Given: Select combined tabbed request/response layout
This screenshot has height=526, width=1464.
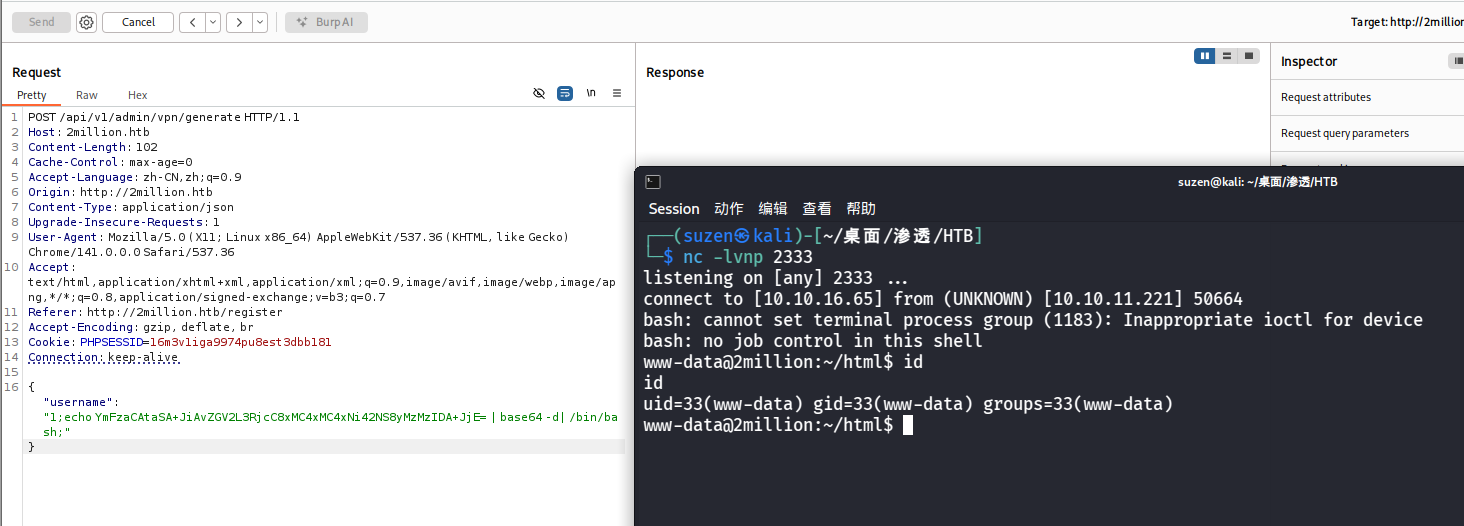Looking at the screenshot, I should pyautogui.click(x=1248, y=56).
